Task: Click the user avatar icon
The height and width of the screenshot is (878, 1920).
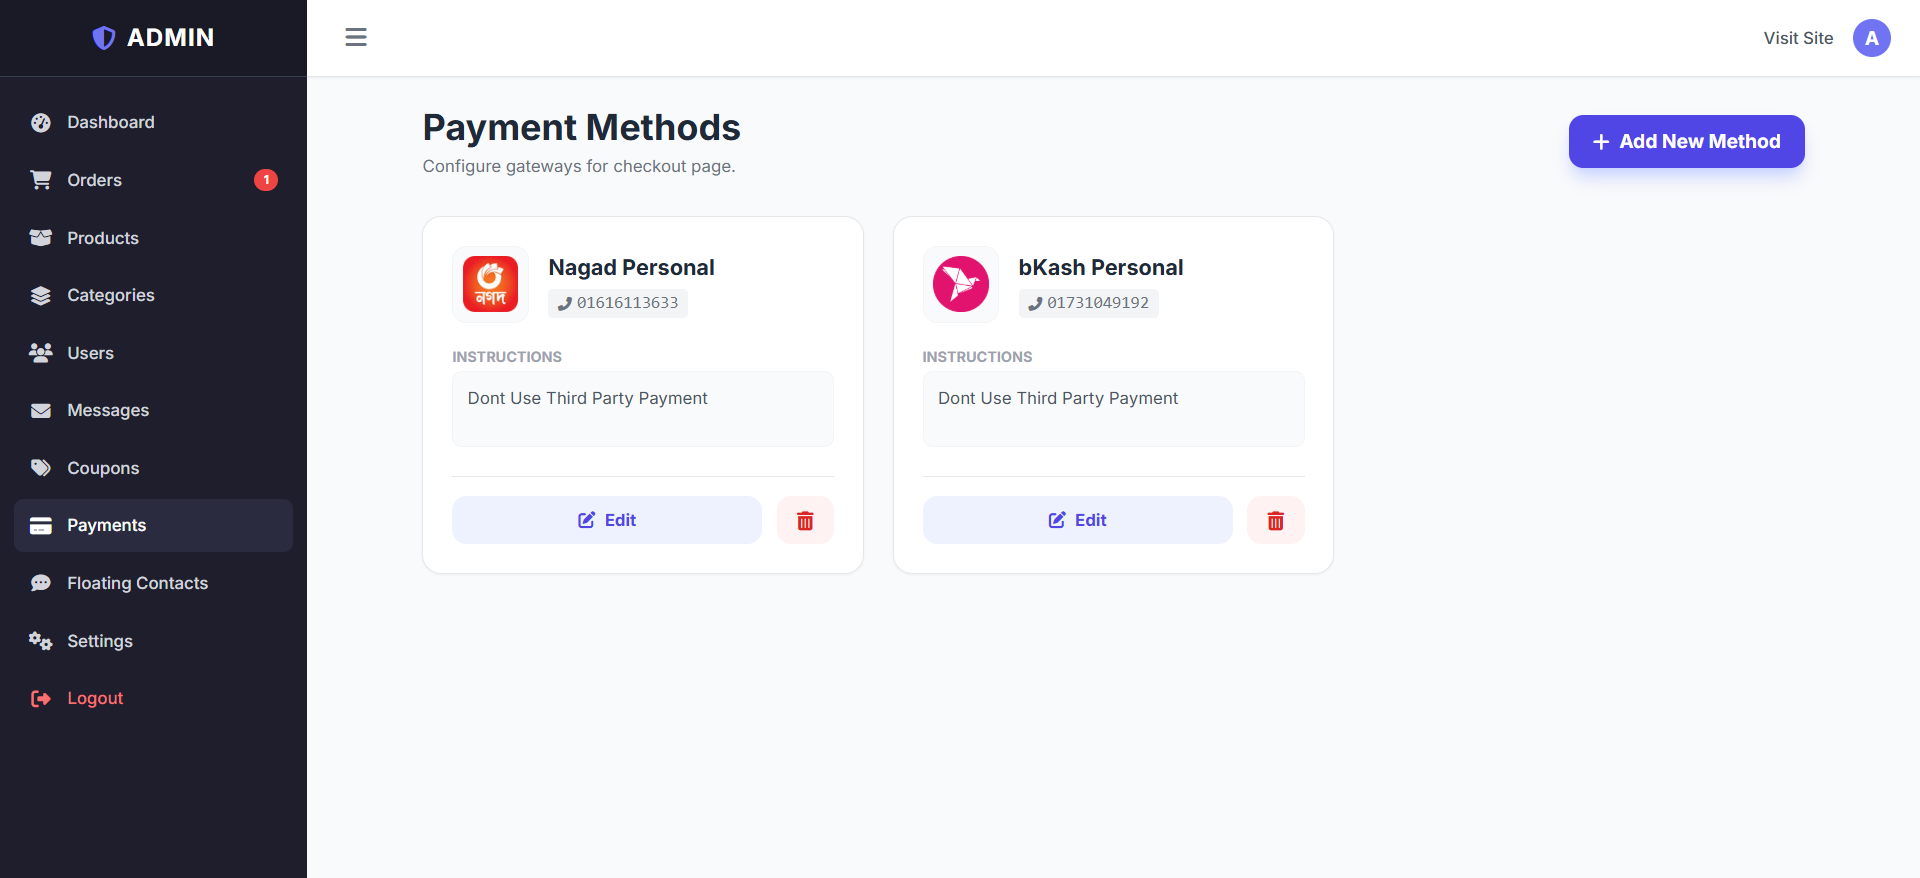Action: (x=1871, y=38)
